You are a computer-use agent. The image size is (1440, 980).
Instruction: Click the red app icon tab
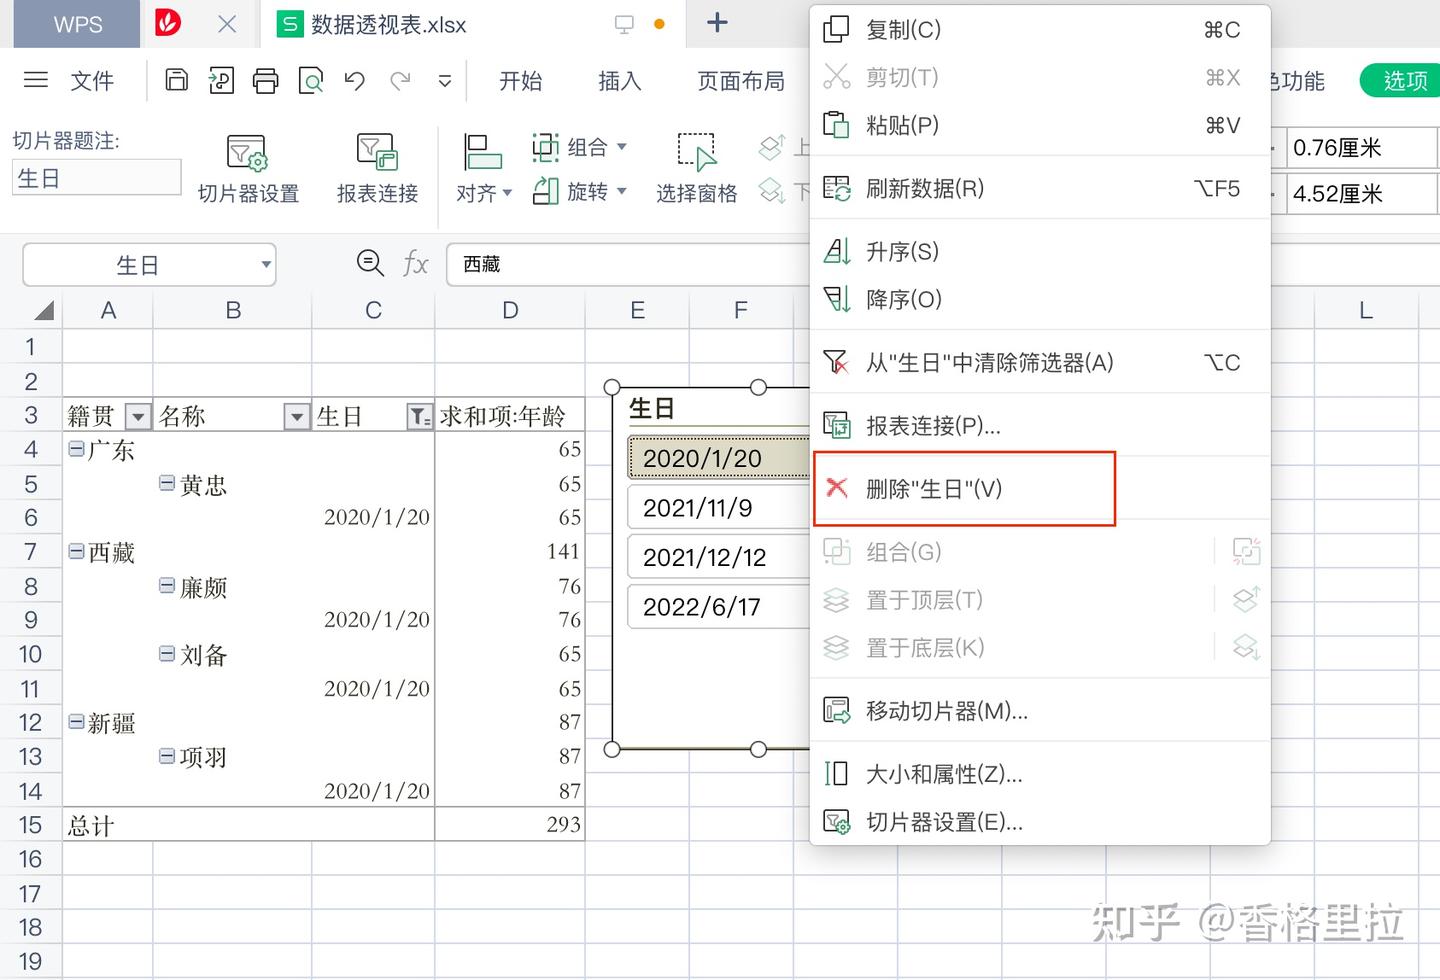168,23
